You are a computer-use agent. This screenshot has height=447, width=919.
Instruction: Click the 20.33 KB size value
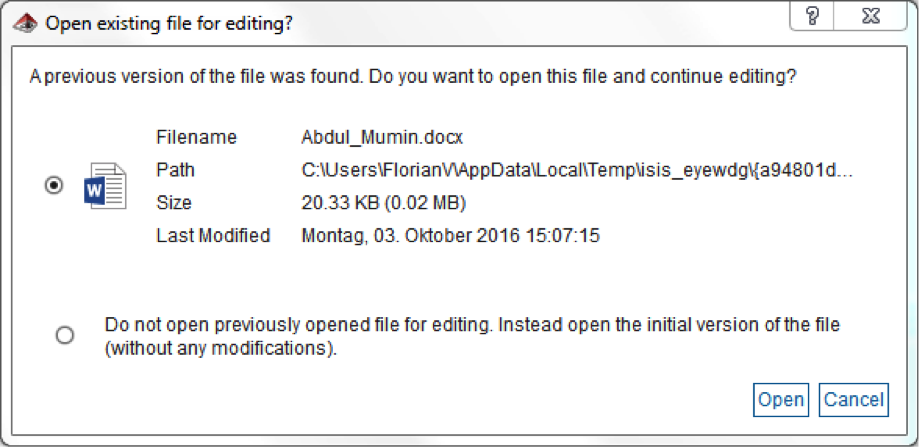pyautogui.click(x=383, y=203)
